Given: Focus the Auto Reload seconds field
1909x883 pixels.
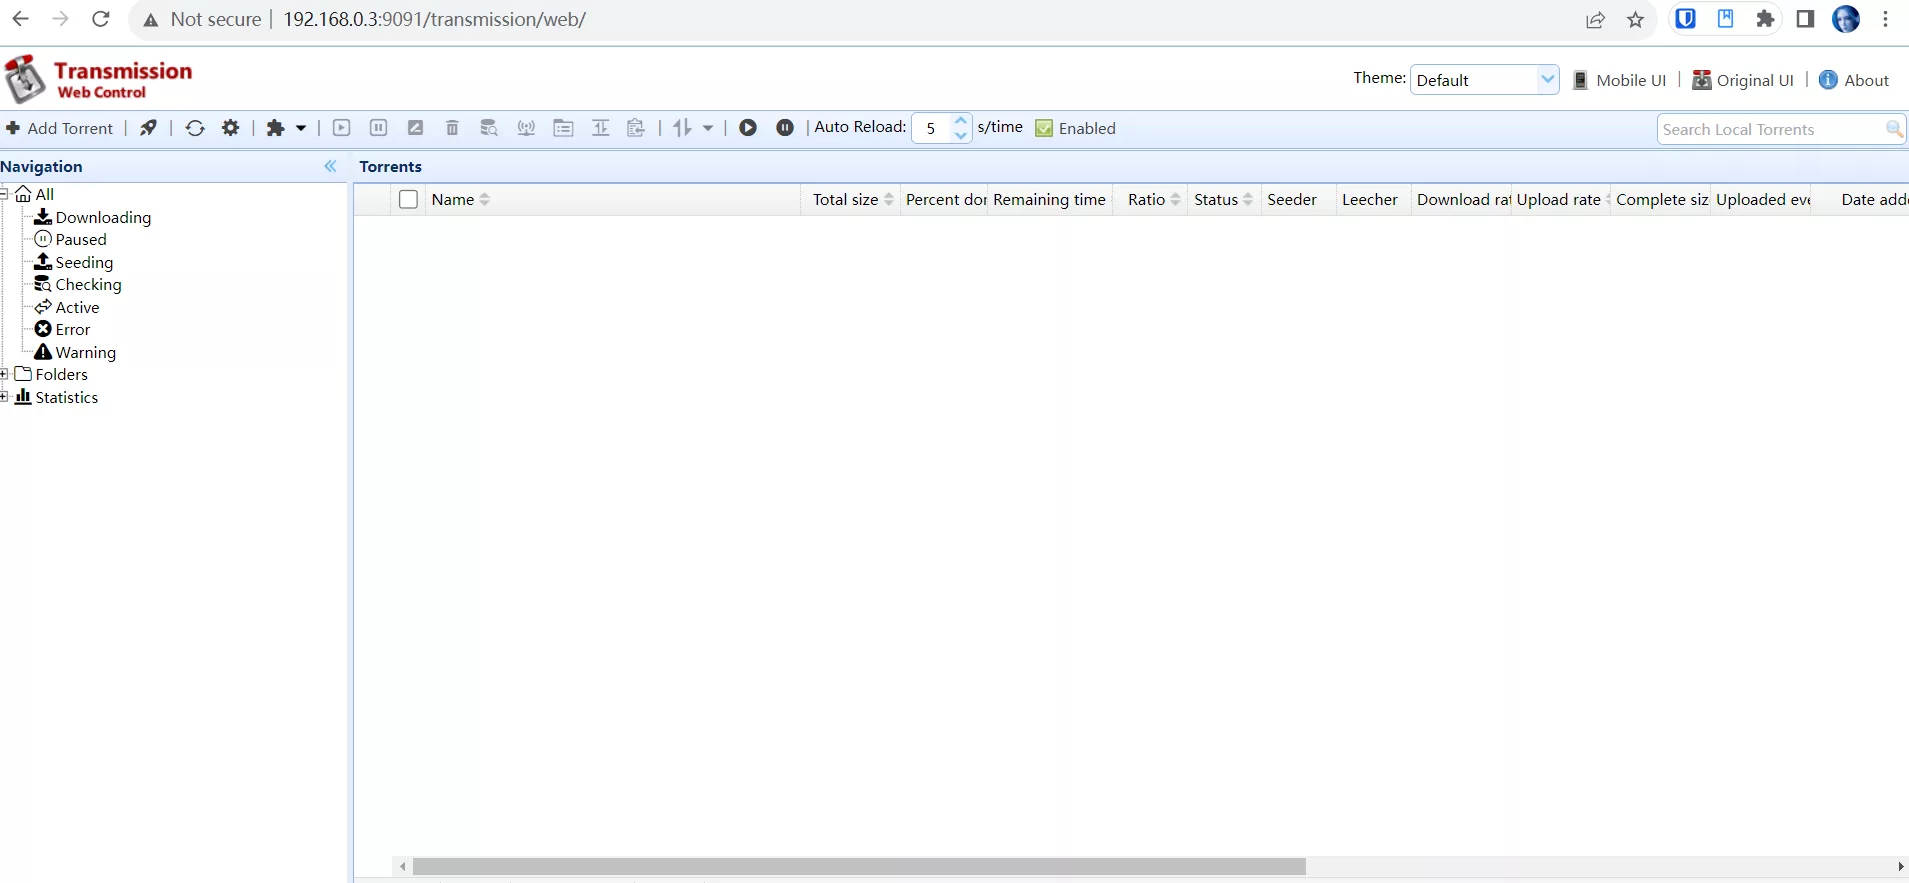Looking at the screenshot, I should click(932, 128).
